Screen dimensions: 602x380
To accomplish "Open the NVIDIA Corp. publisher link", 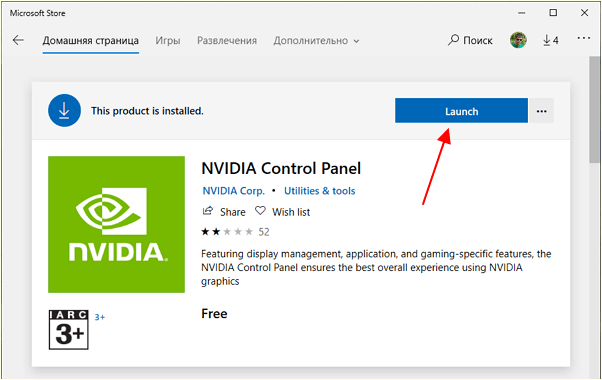I will [234, 191].
